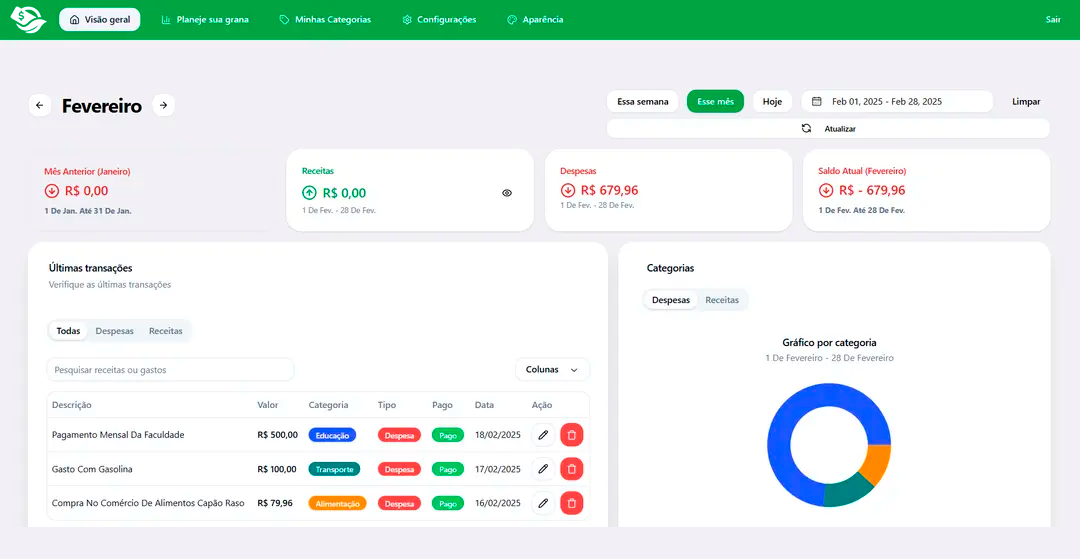1080x559 pixels.
Task: Click Sair to log out
Action: (1053, 19)
